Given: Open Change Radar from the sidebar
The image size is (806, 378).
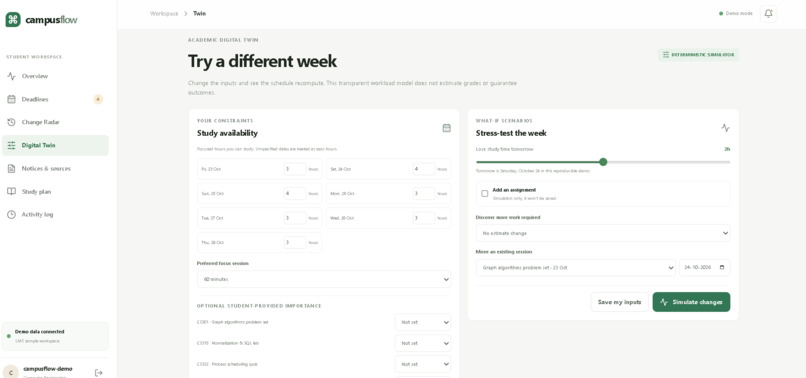Looking at the screenshot, I should (x=55, y=122).
